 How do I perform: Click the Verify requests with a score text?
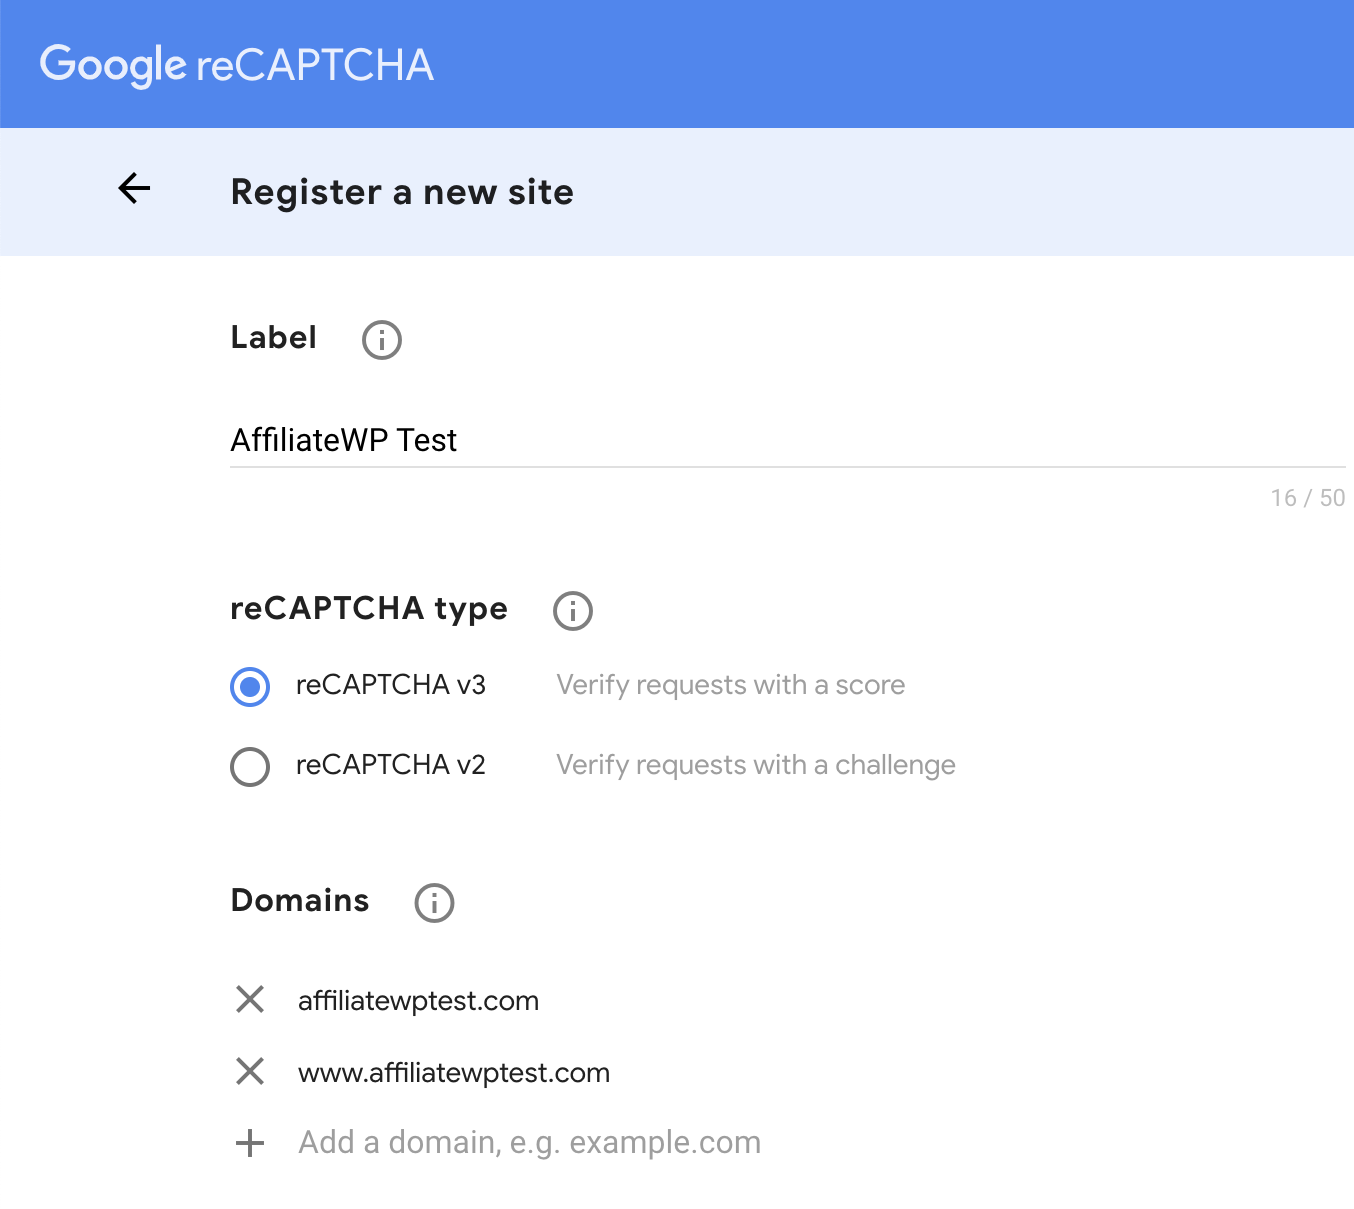pyautogui.click(x=730, y=685)
